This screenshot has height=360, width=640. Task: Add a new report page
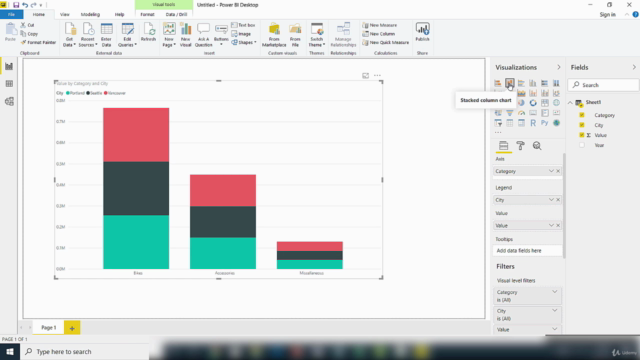tap(72, 328)
